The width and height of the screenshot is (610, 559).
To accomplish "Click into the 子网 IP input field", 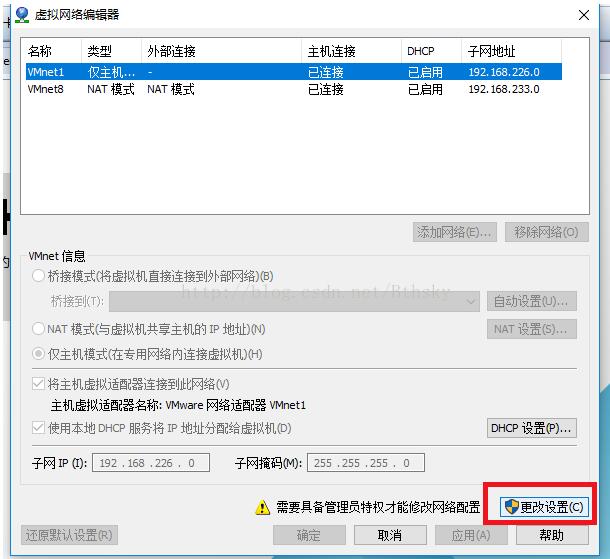I will (151, 463).
